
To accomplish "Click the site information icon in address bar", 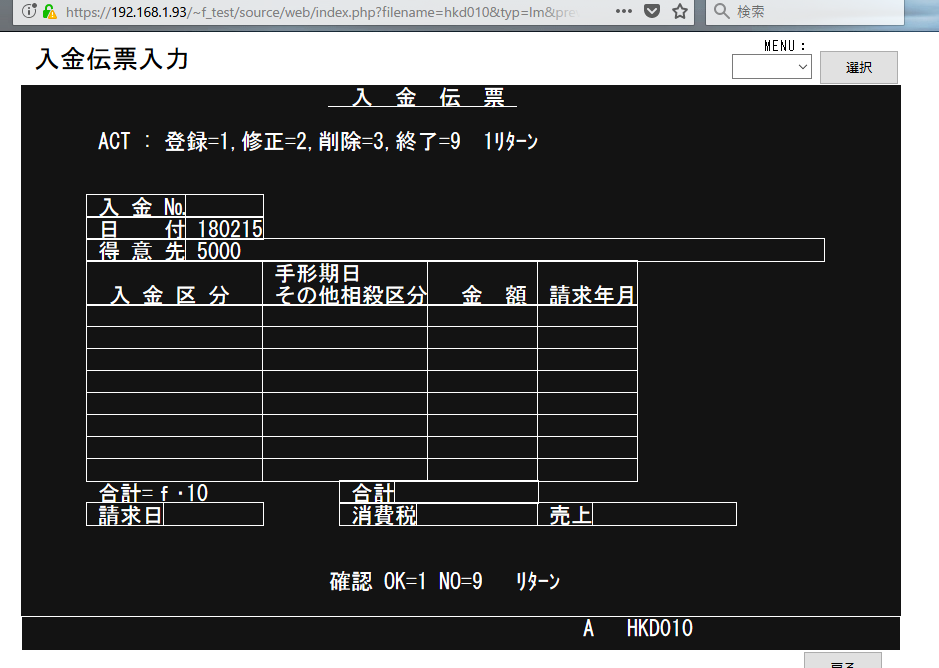I will [x=29, y=12].
